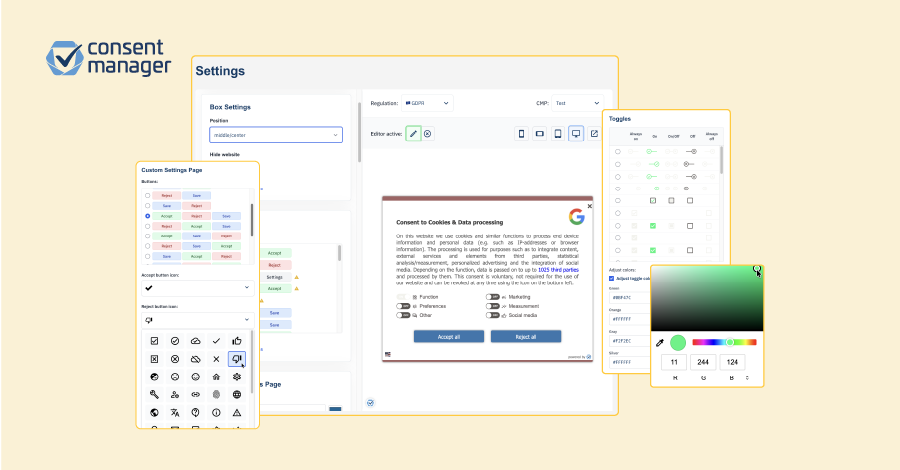Click the G value field showing 244
Viewport: 900px width, 470px height.
pyautogui.click(x=703, y=362)
